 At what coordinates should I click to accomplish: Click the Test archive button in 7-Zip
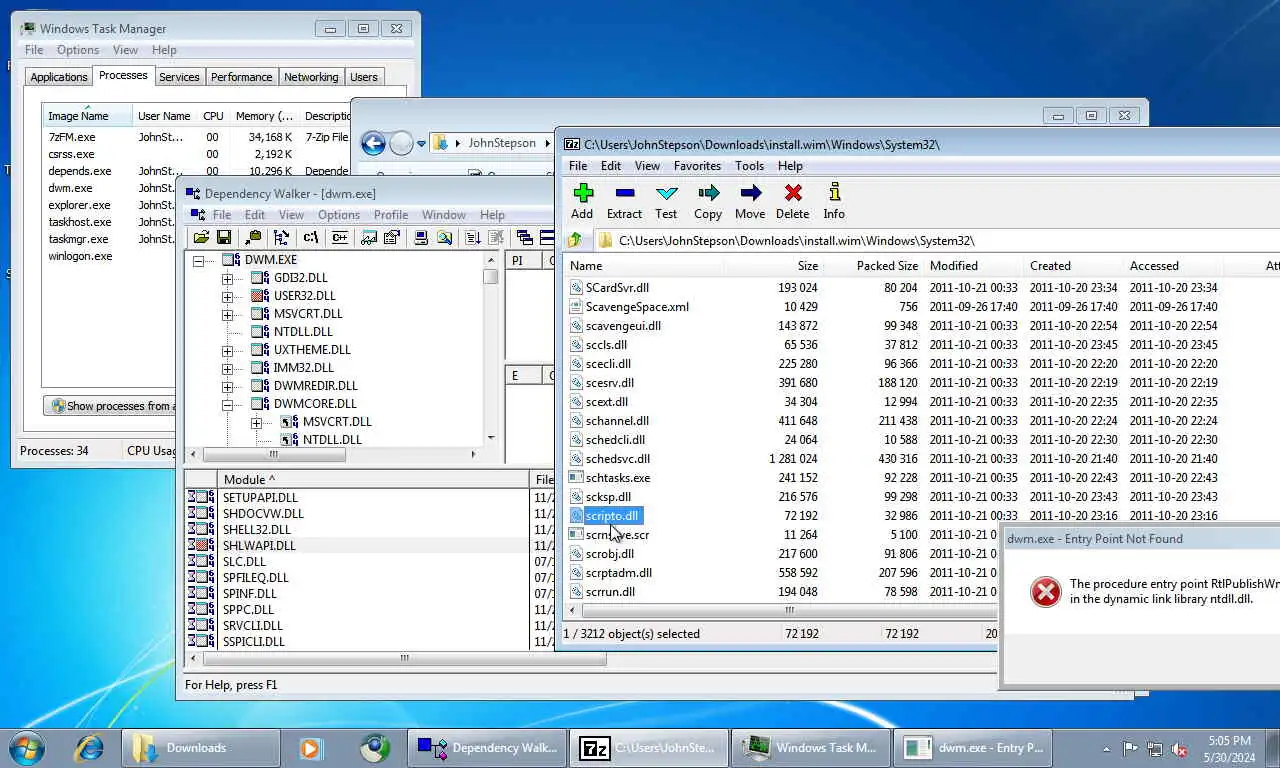666,201
